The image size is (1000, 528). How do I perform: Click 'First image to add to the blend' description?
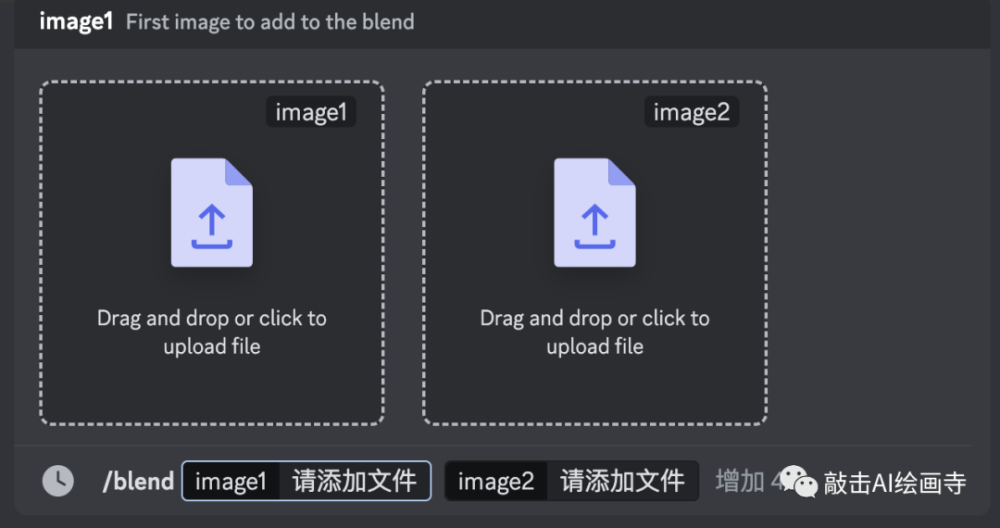pos(270,22)
